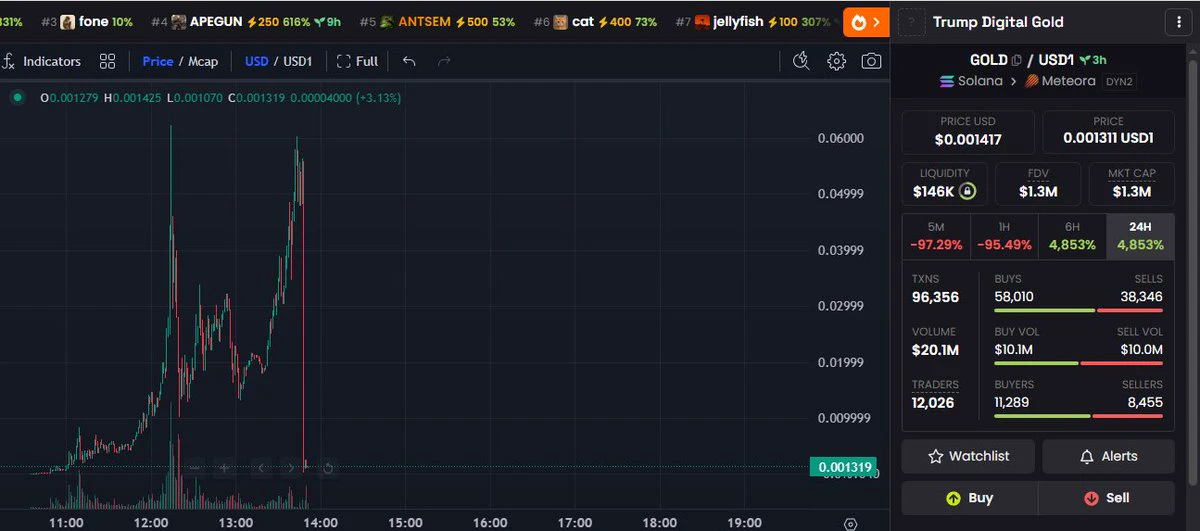This screenshot has width=1200, height=531.
Task: Move chart left with arrow control
Action: coord(262,467)
